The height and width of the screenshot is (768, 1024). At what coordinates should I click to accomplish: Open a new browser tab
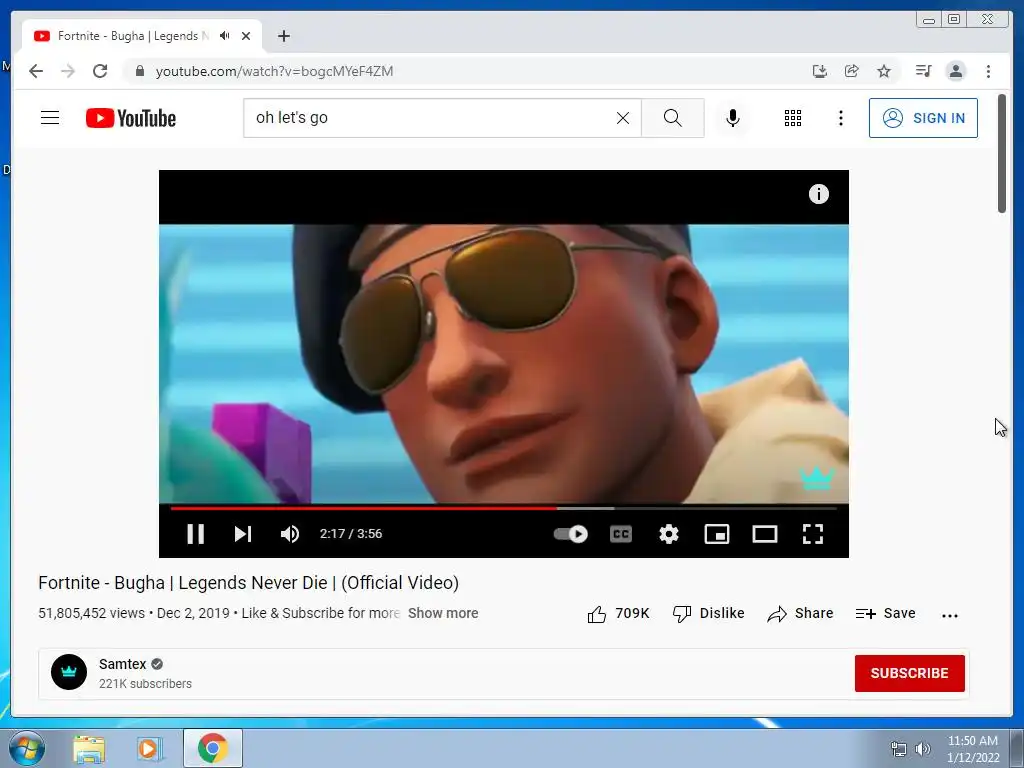283,36
